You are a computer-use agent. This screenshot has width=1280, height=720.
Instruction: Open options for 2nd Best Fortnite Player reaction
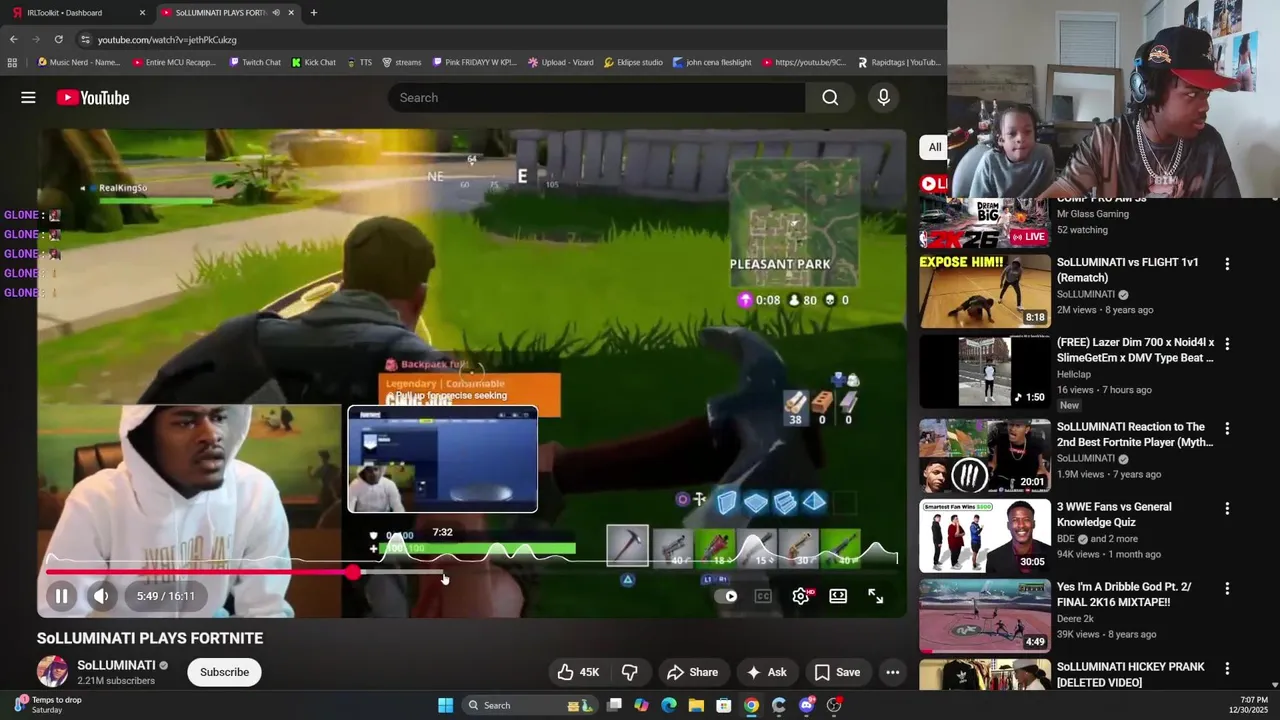pos(1227,428)
